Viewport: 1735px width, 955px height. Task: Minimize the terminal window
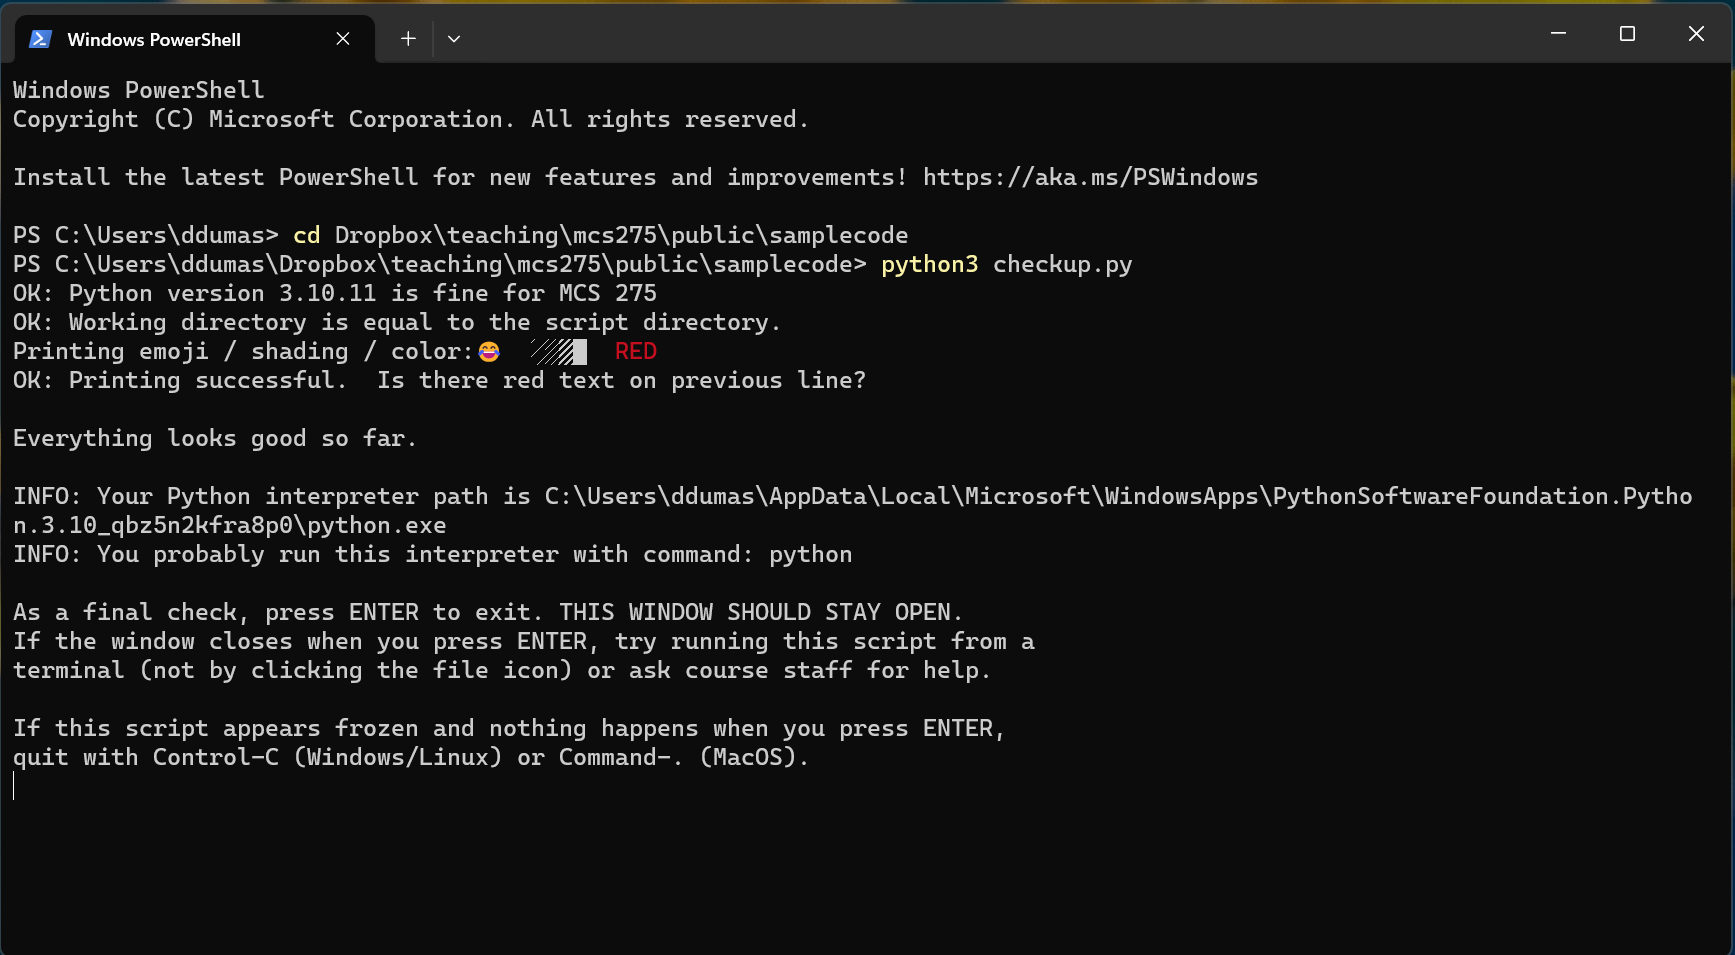tap(1558, 34)
